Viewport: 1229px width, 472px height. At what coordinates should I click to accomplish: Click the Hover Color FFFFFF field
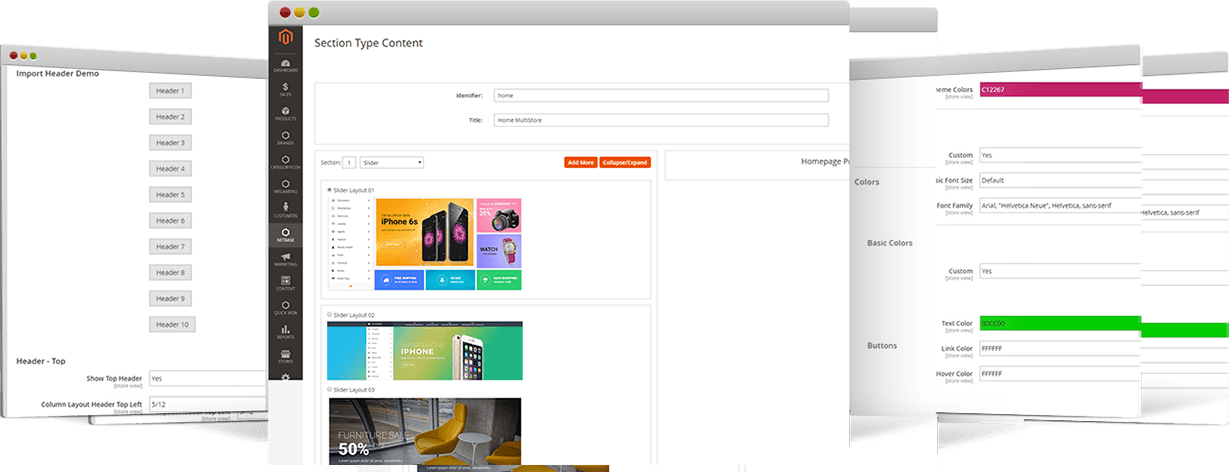(1060, 373)
